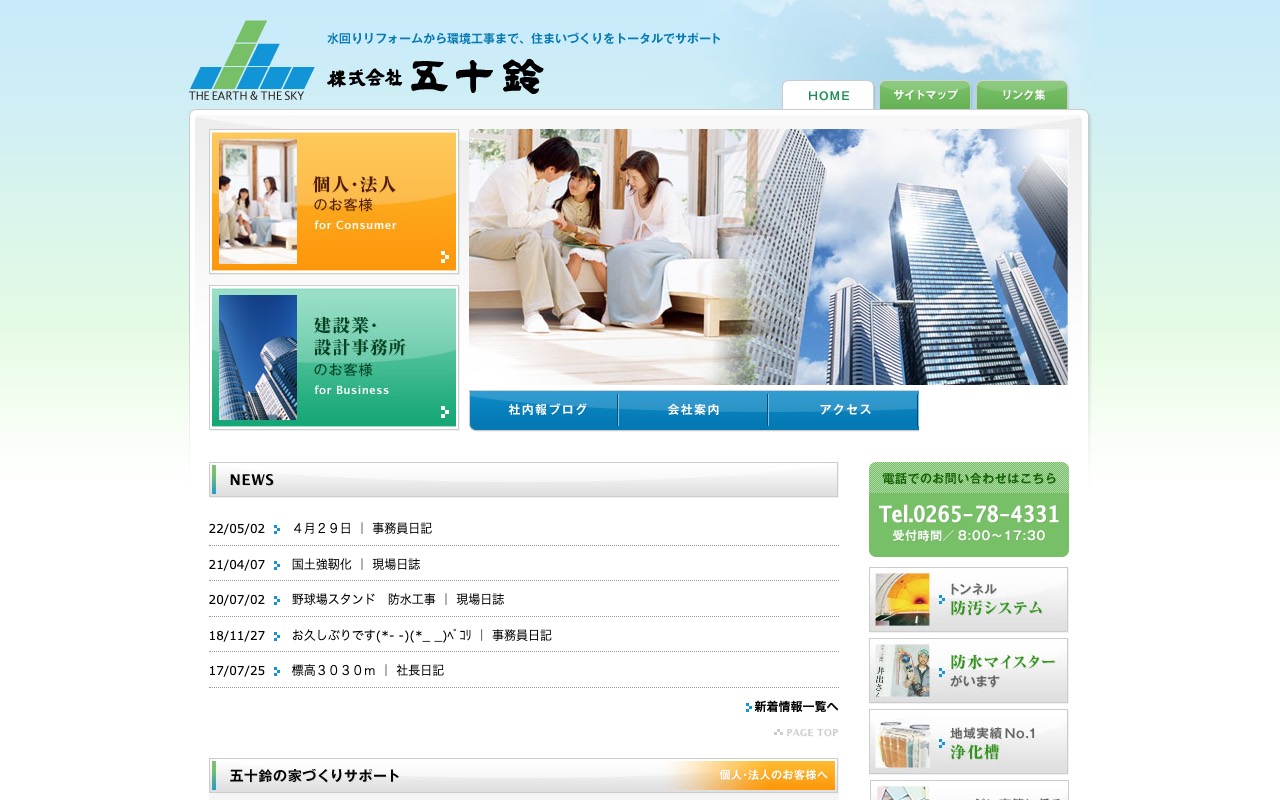This screenshot has width=1280, height=800.
Task: Click 事務員日記 category beside お久しぶりです
Action: [x=522, y=635]
